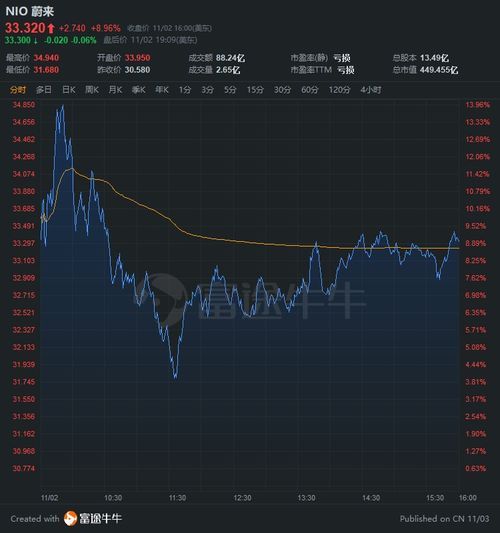
Task: Open the 日K daily candlestick tab
Action: [x=69, y=90]
